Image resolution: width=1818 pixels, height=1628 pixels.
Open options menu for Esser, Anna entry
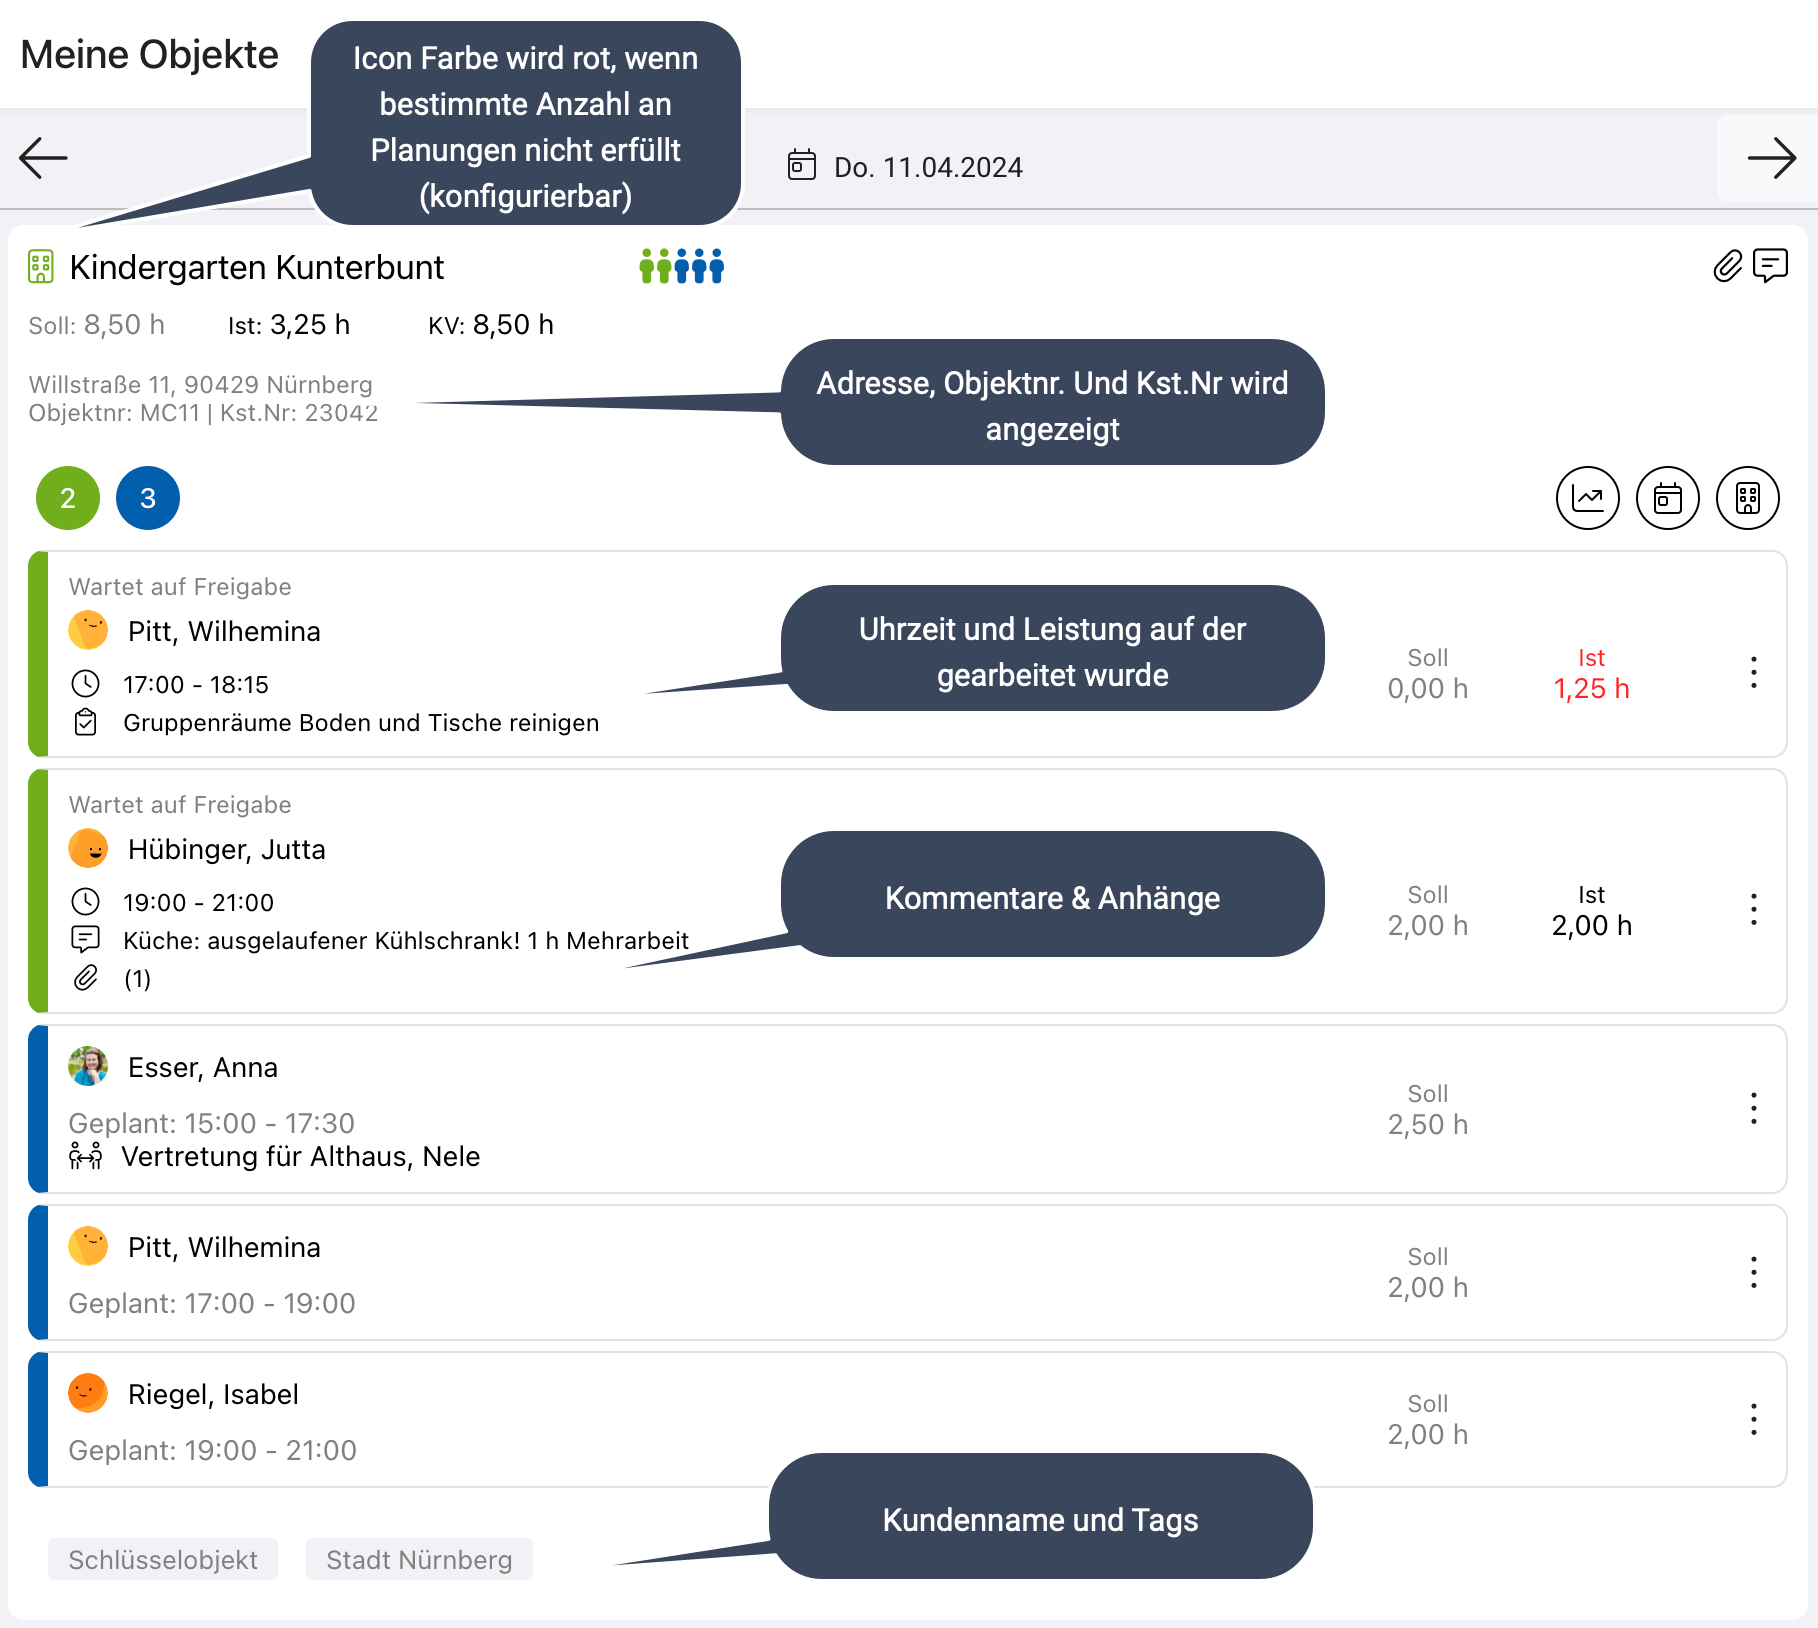tap(1753, 1108)
